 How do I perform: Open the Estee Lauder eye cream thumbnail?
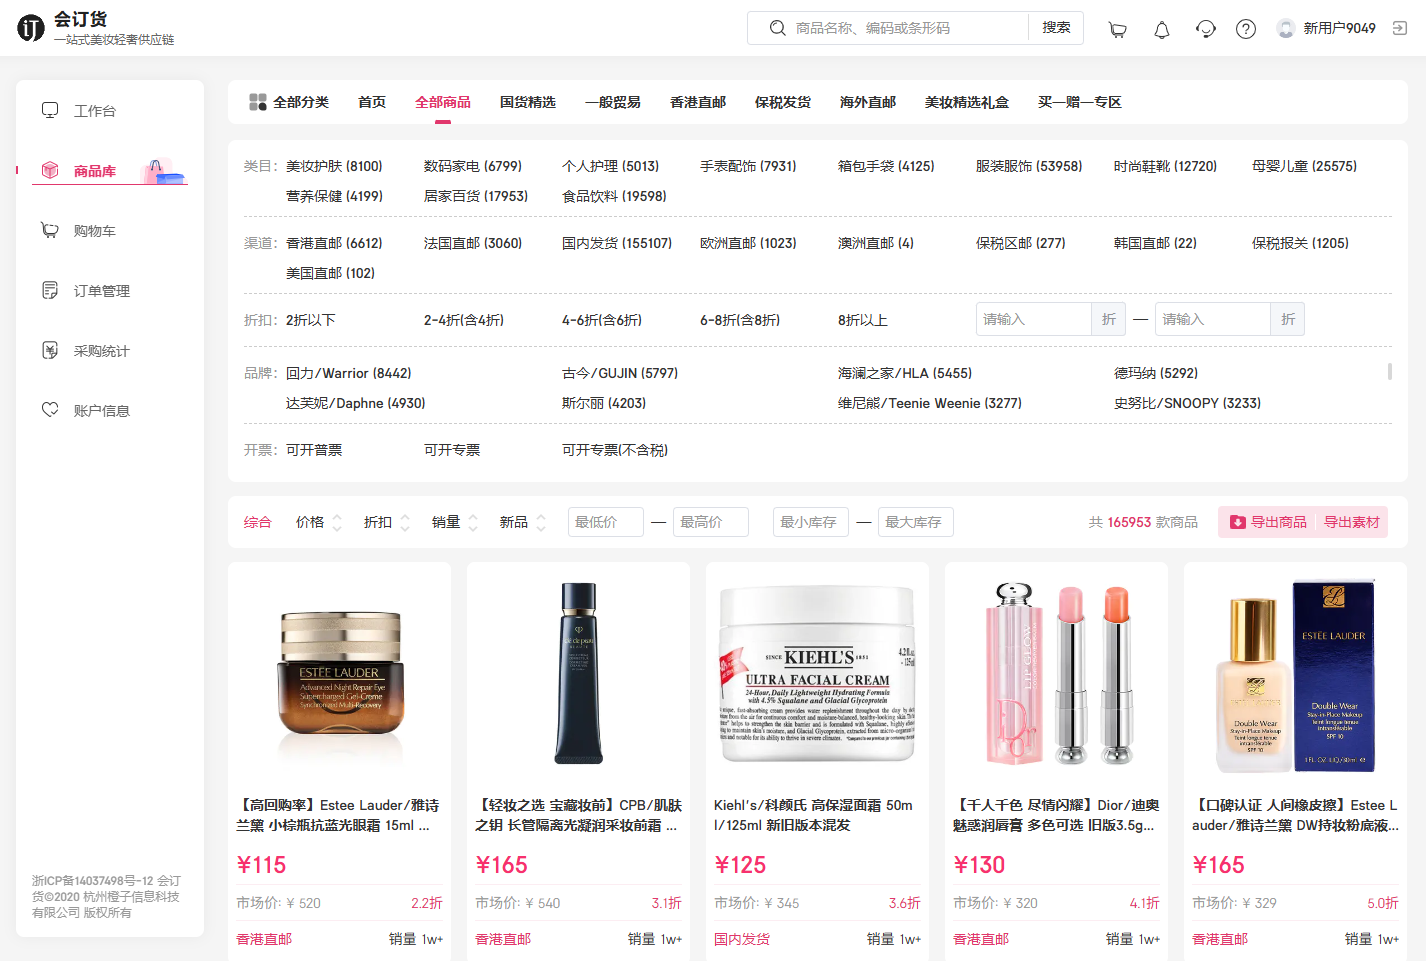click(340, 674)
